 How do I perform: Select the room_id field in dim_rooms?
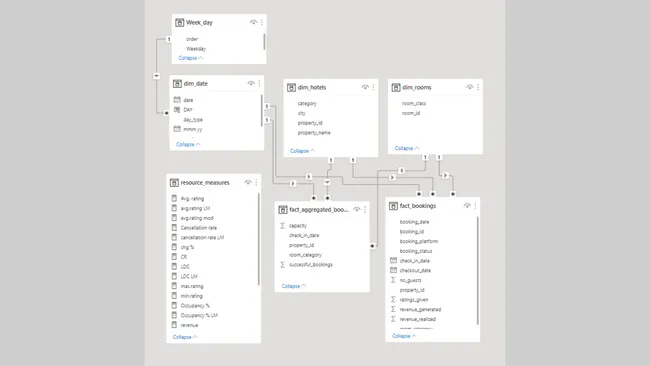click(411, 113)
